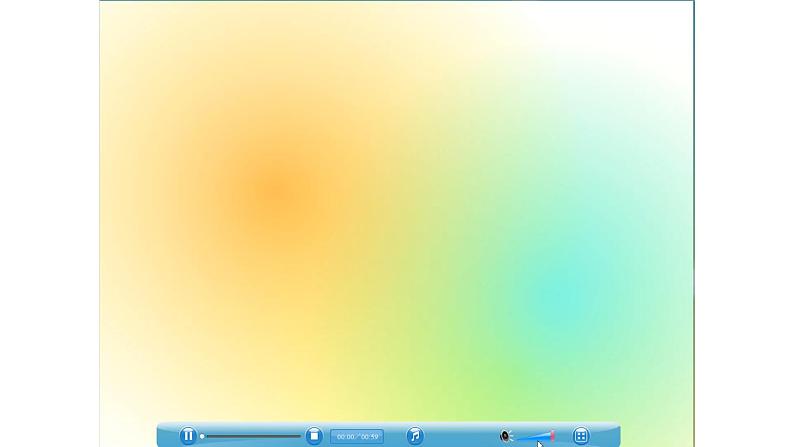Click the seek bar one quarter along
The image size is (794, 447).
pos(227,436)
